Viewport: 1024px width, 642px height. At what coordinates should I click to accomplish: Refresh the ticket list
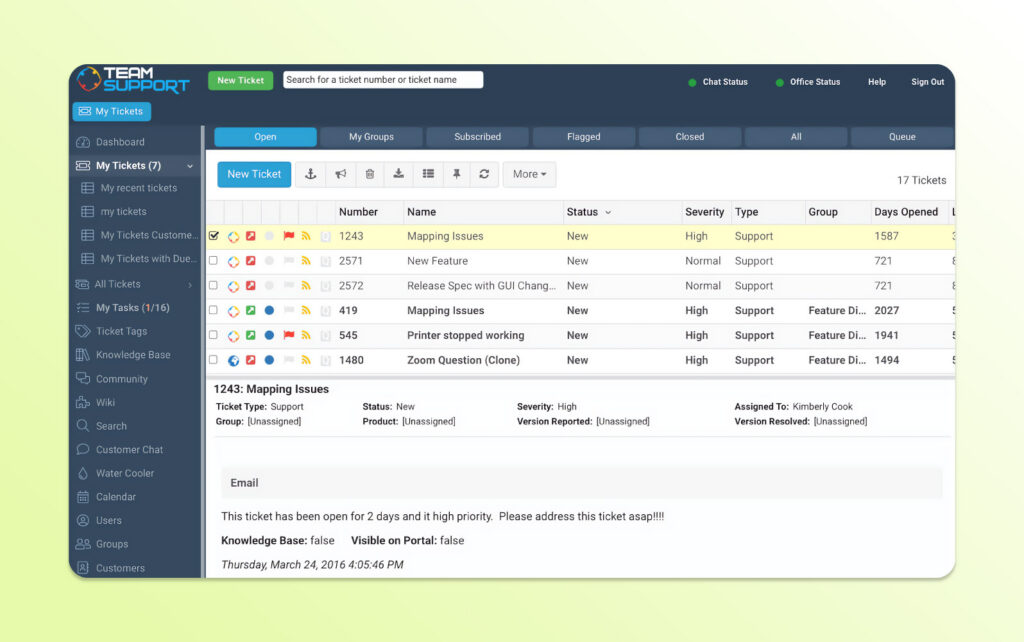coord(484,174)
